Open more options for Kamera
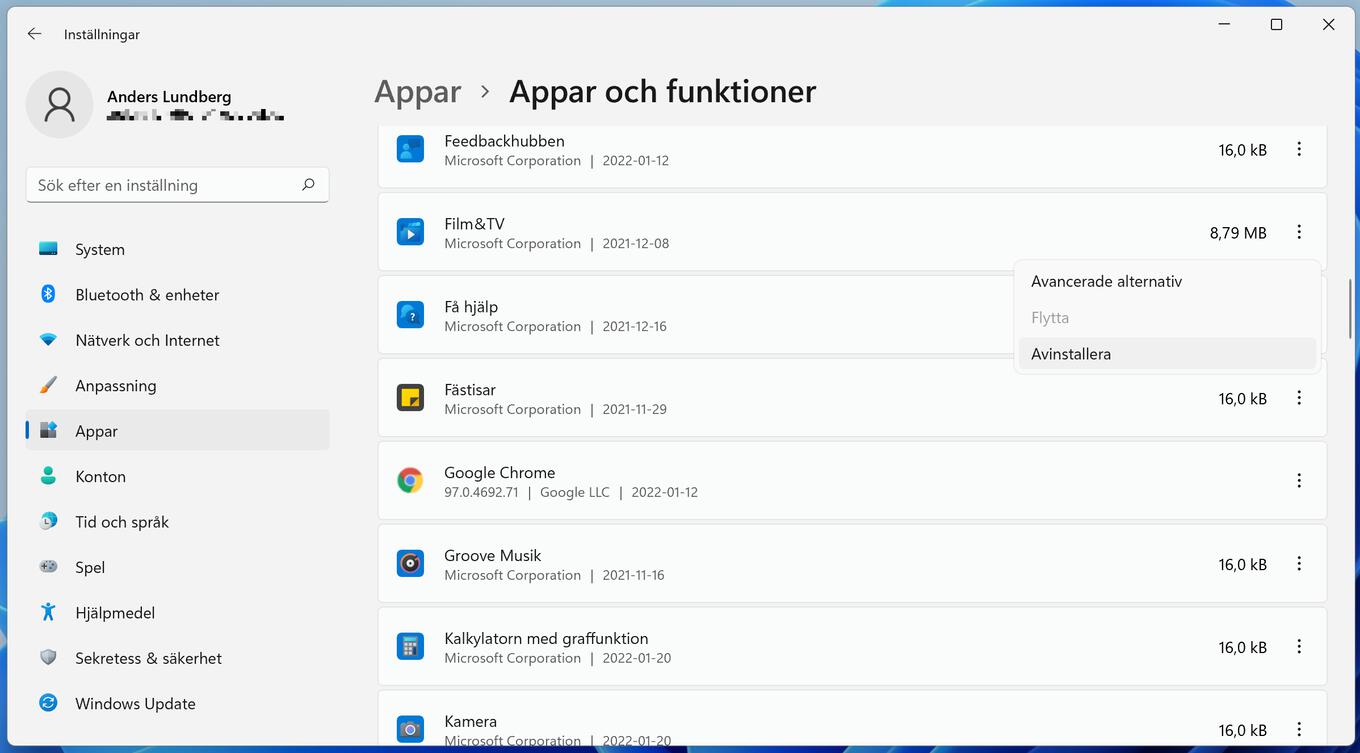Viewport: 1360px width, 753px height. pyautogui.click(x=1299, y=729)
